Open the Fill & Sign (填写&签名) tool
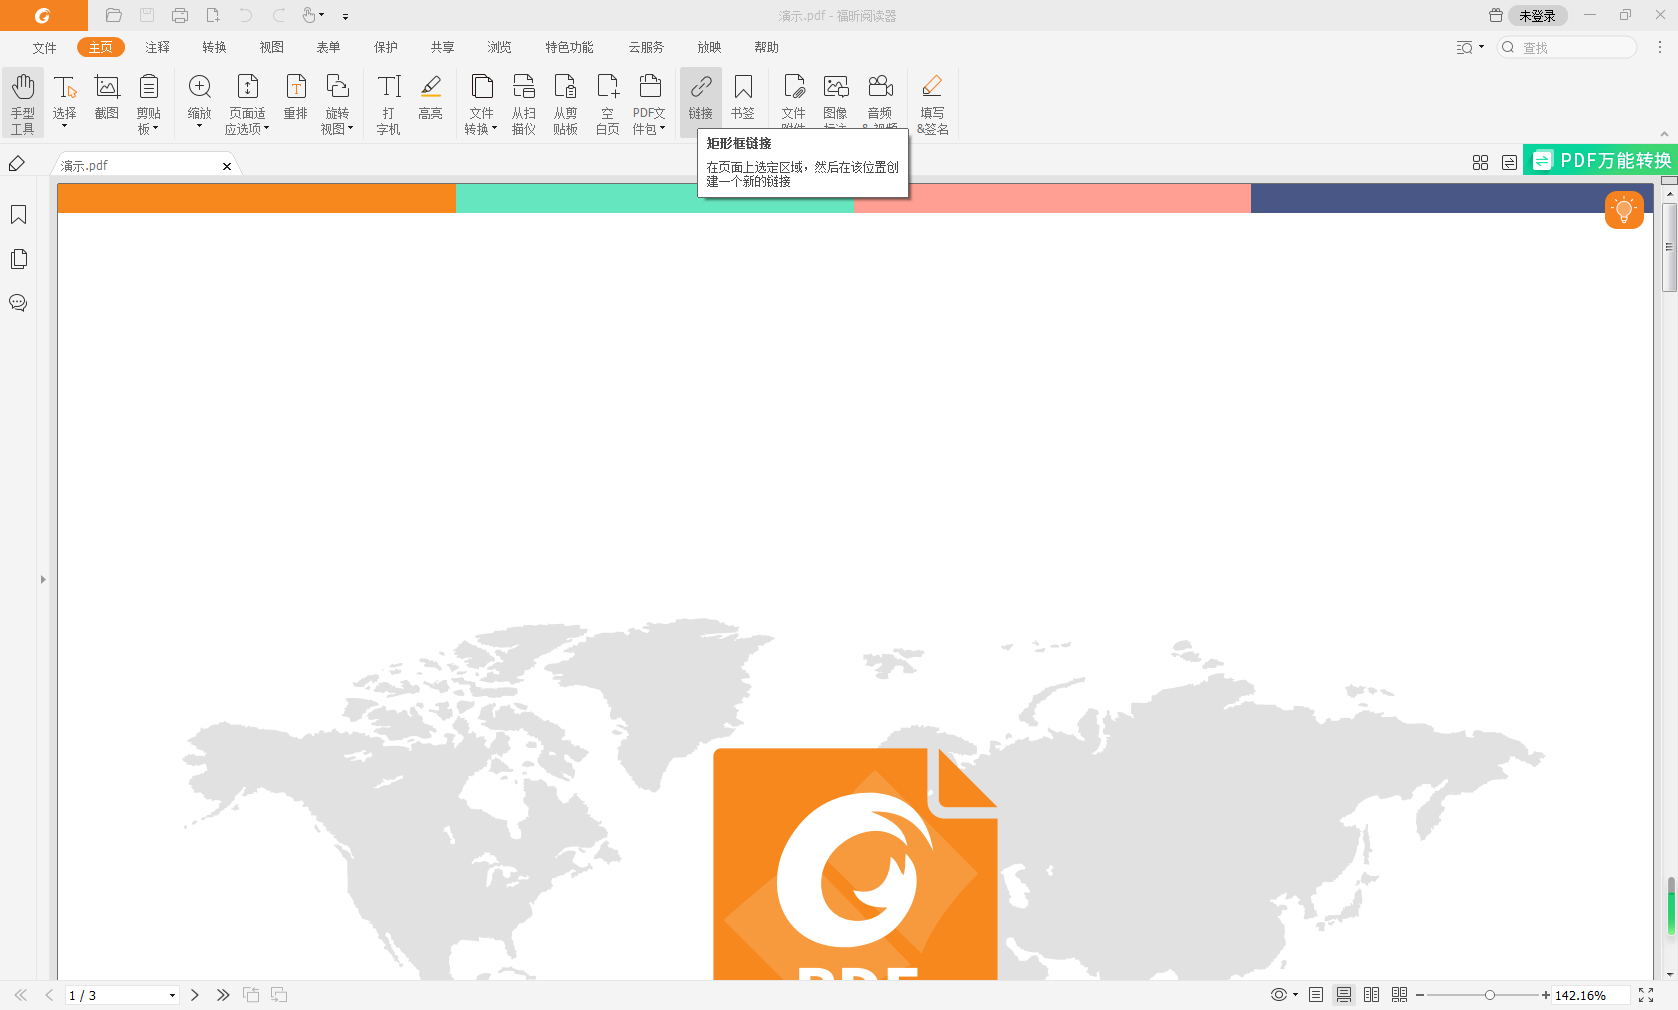1678x1010 pixels. tap(932, 102)
